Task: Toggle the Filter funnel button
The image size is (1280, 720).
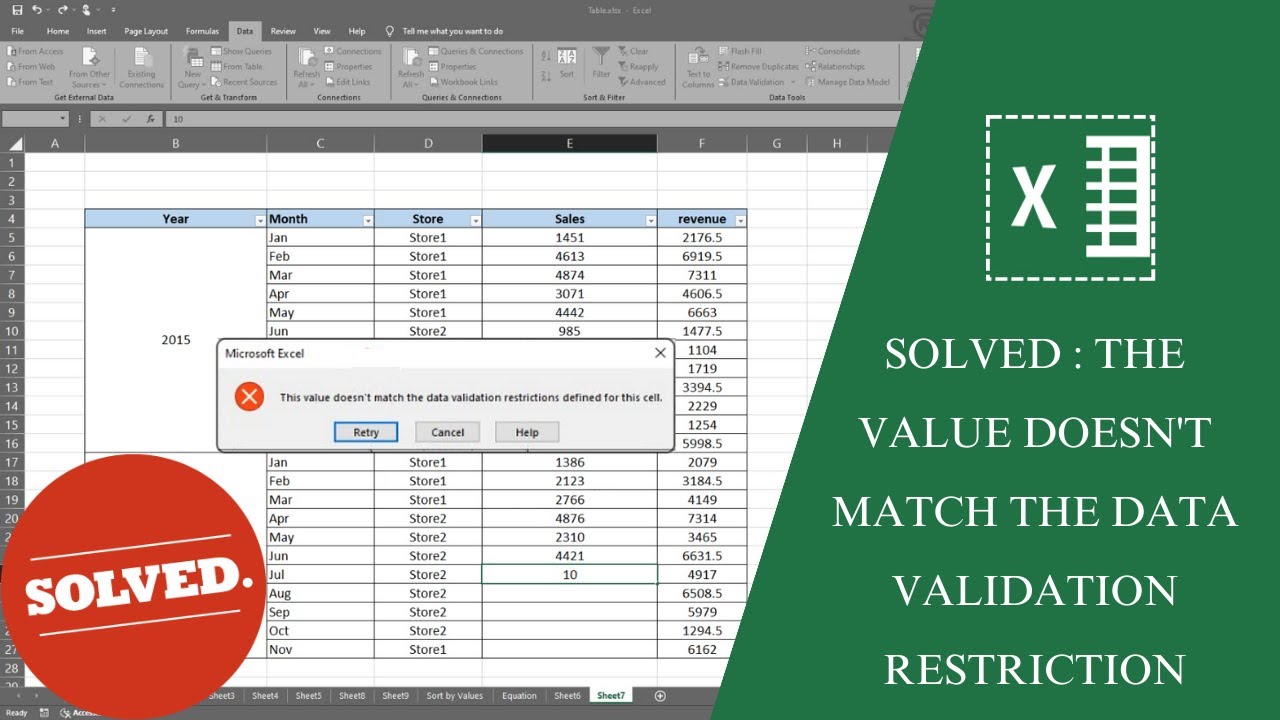Action: pyautogui.click(x=601, y=63)
